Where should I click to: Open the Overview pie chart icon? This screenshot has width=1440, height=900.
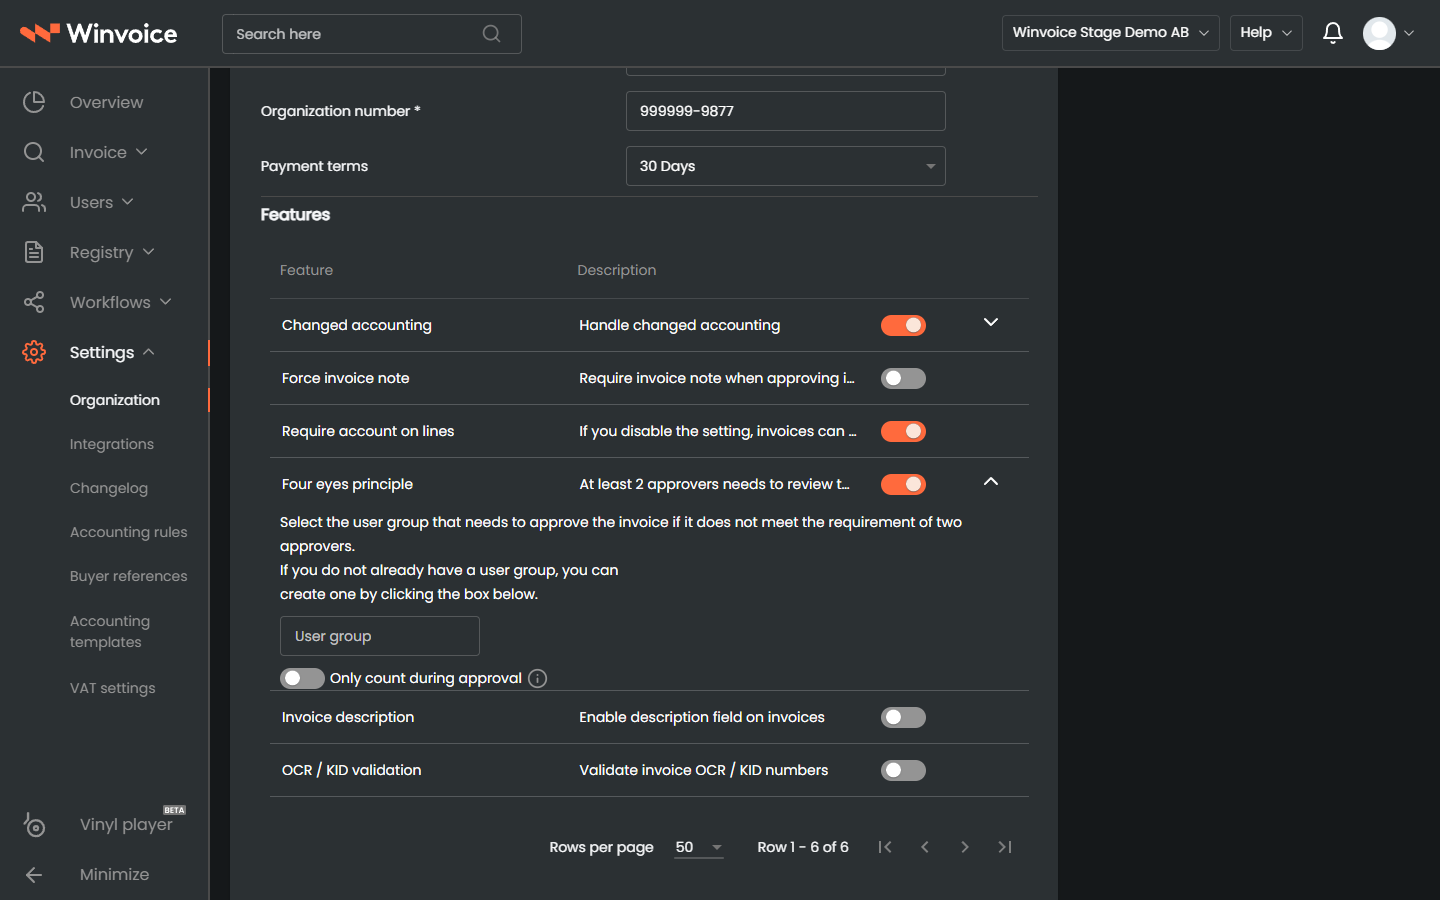[x=34, y=102]
